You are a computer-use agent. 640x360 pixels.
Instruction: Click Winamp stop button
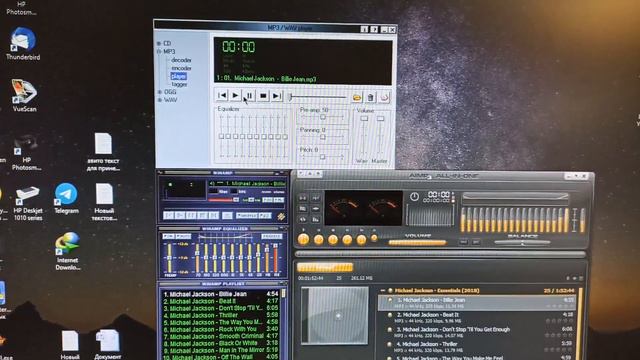click(202, 216)
